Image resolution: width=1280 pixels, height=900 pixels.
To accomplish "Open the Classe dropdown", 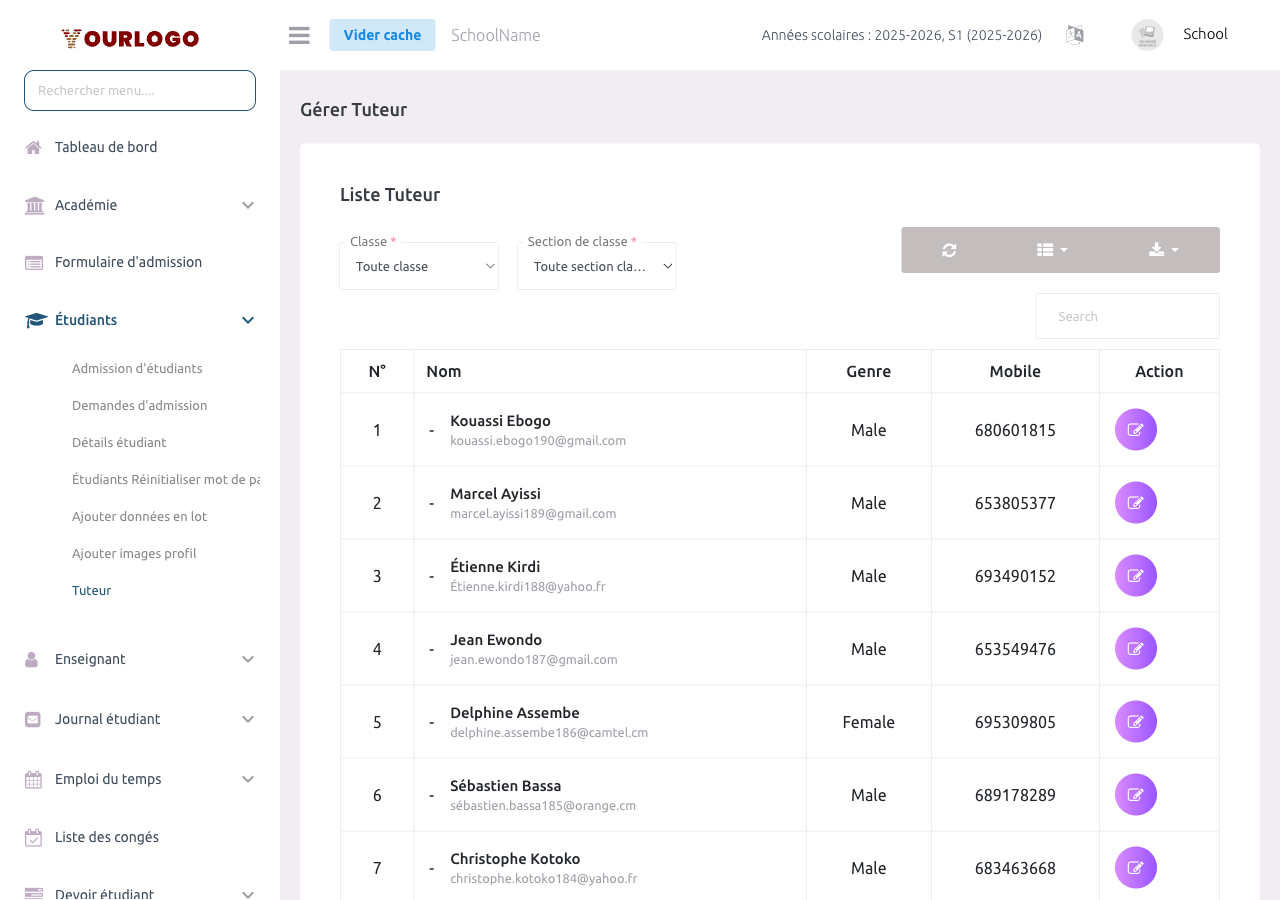I will (419, 267).
